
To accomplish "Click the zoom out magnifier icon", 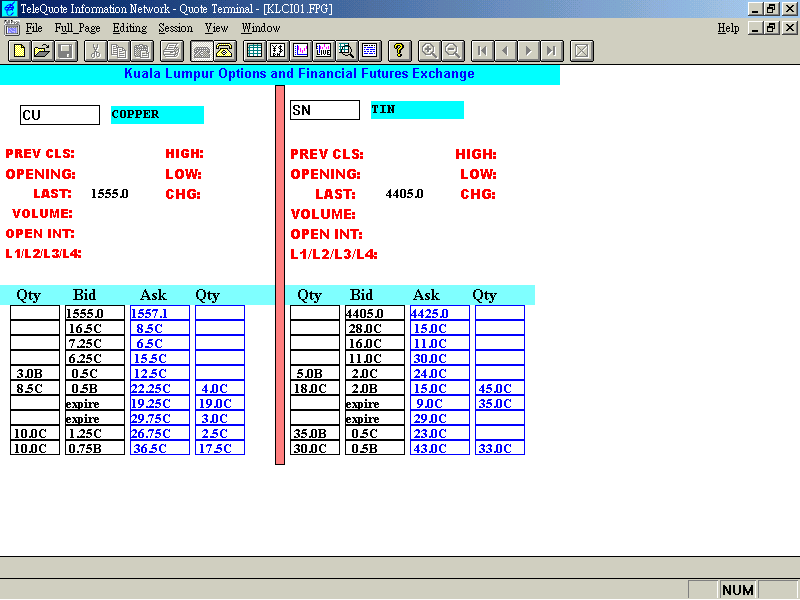I will pos(452,51).
